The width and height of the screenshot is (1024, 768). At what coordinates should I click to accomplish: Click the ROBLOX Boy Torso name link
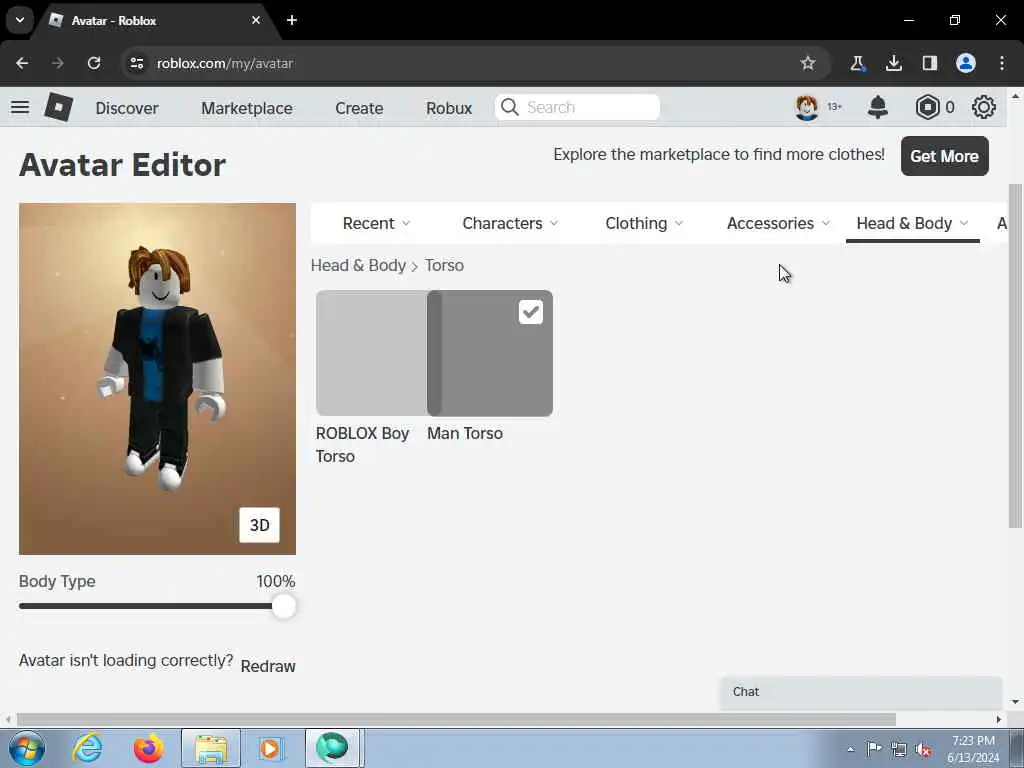pyautogui.click(x=362, y=445)
